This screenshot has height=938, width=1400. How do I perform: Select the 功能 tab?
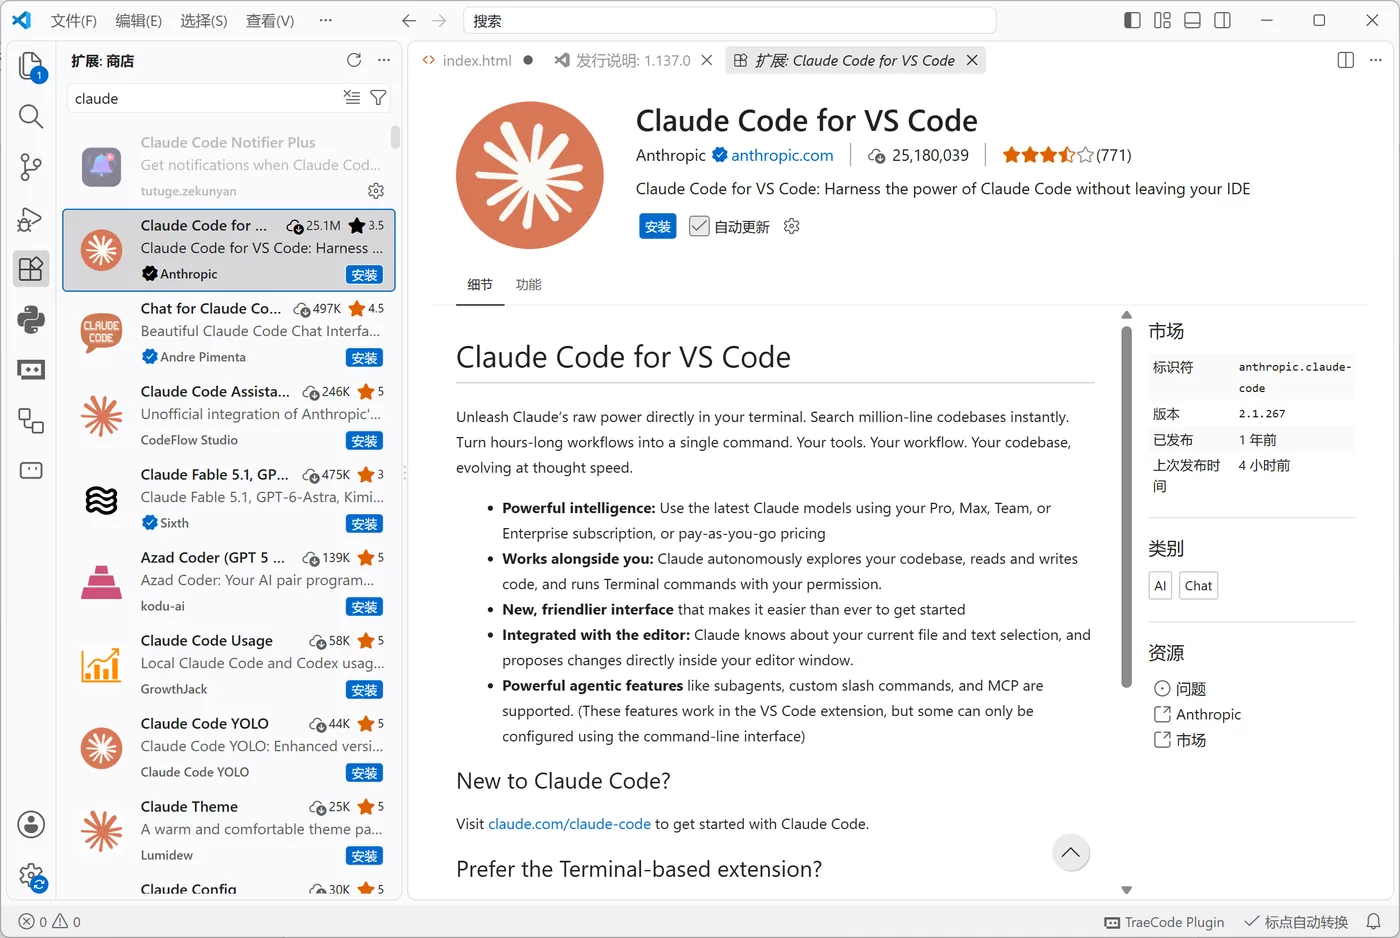coord(528,285)
